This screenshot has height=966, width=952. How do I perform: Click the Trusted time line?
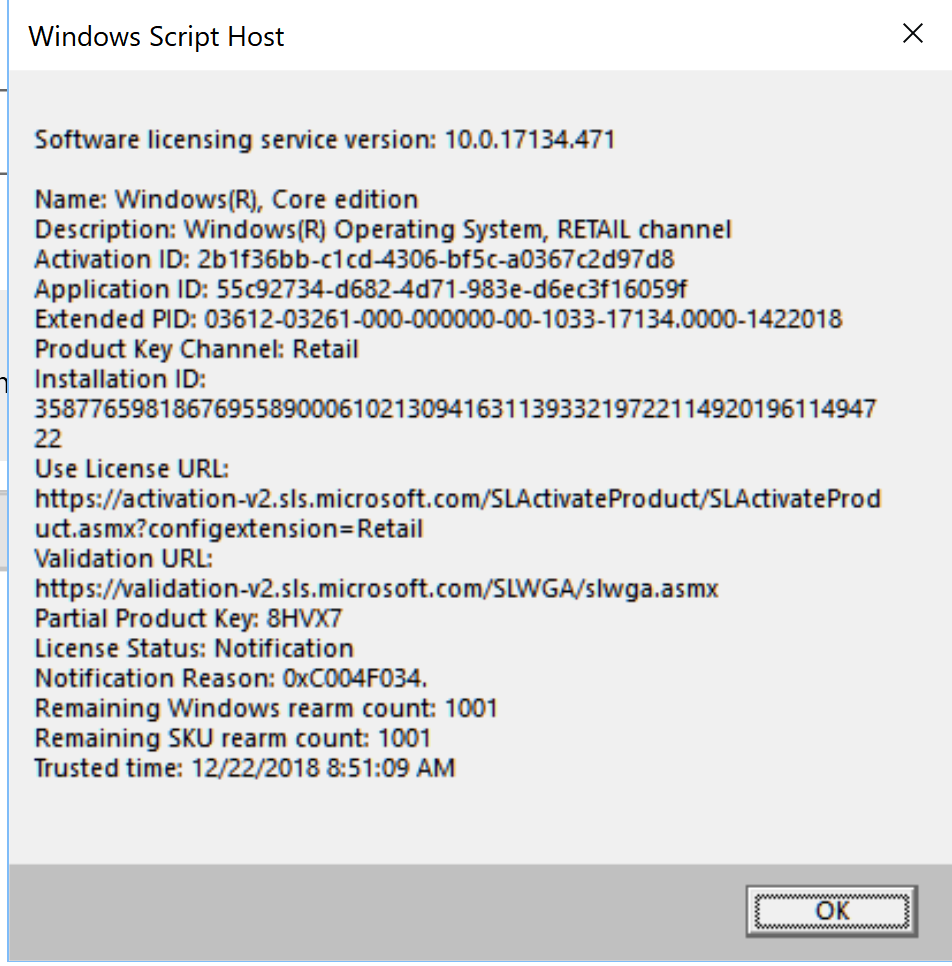point(245,768)
